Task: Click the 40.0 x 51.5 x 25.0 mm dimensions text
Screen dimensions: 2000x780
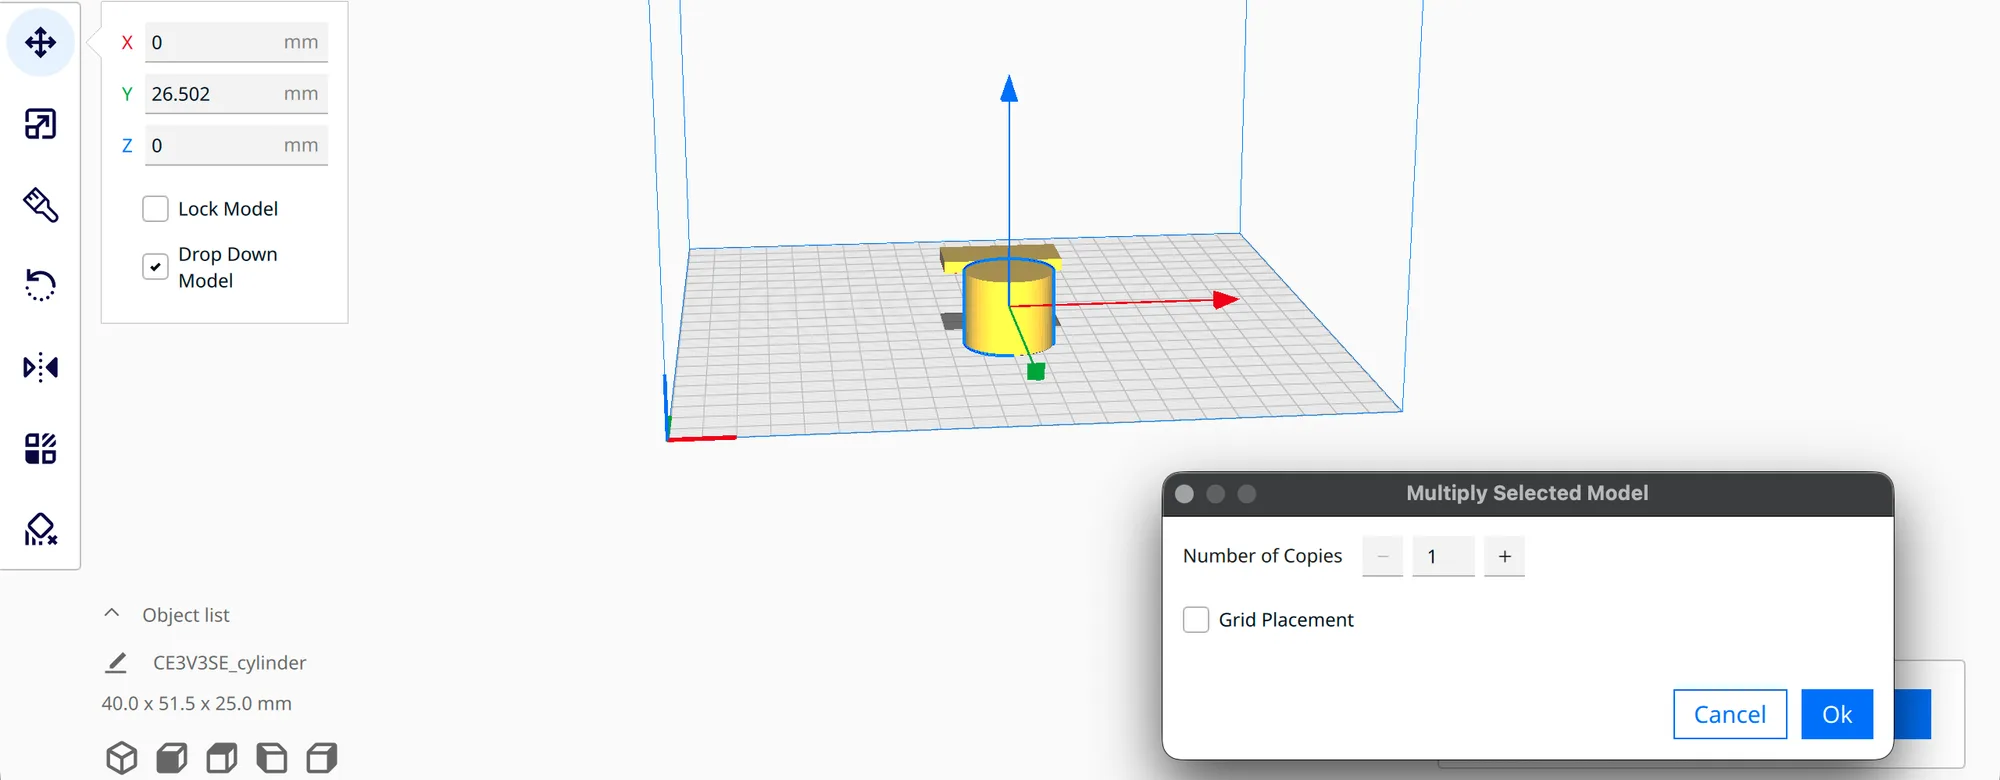Action: [x=197, y=704]
